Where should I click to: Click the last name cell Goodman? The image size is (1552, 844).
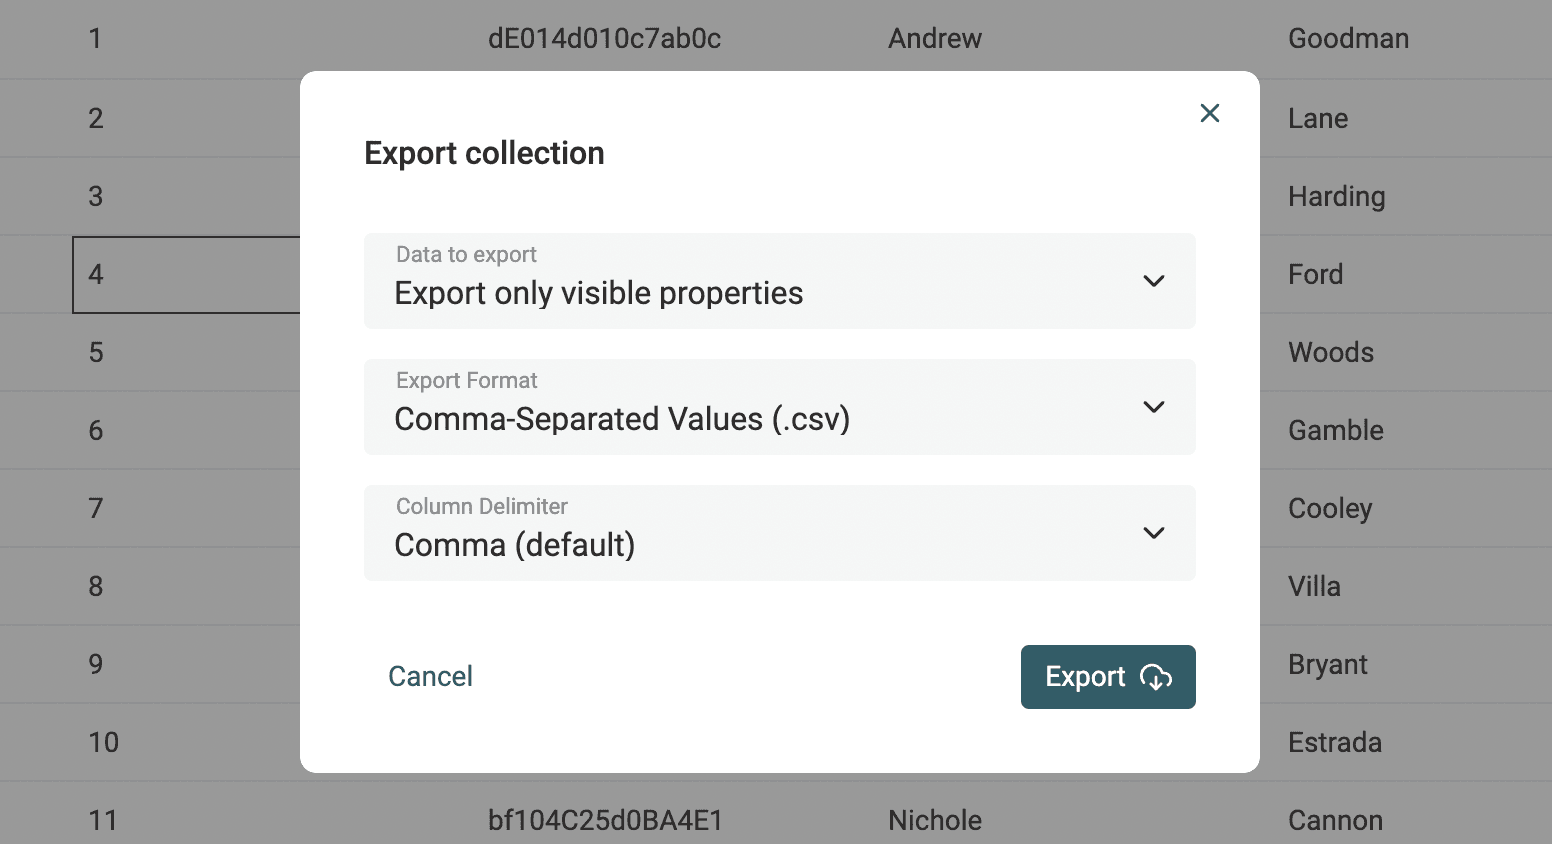1348,39
